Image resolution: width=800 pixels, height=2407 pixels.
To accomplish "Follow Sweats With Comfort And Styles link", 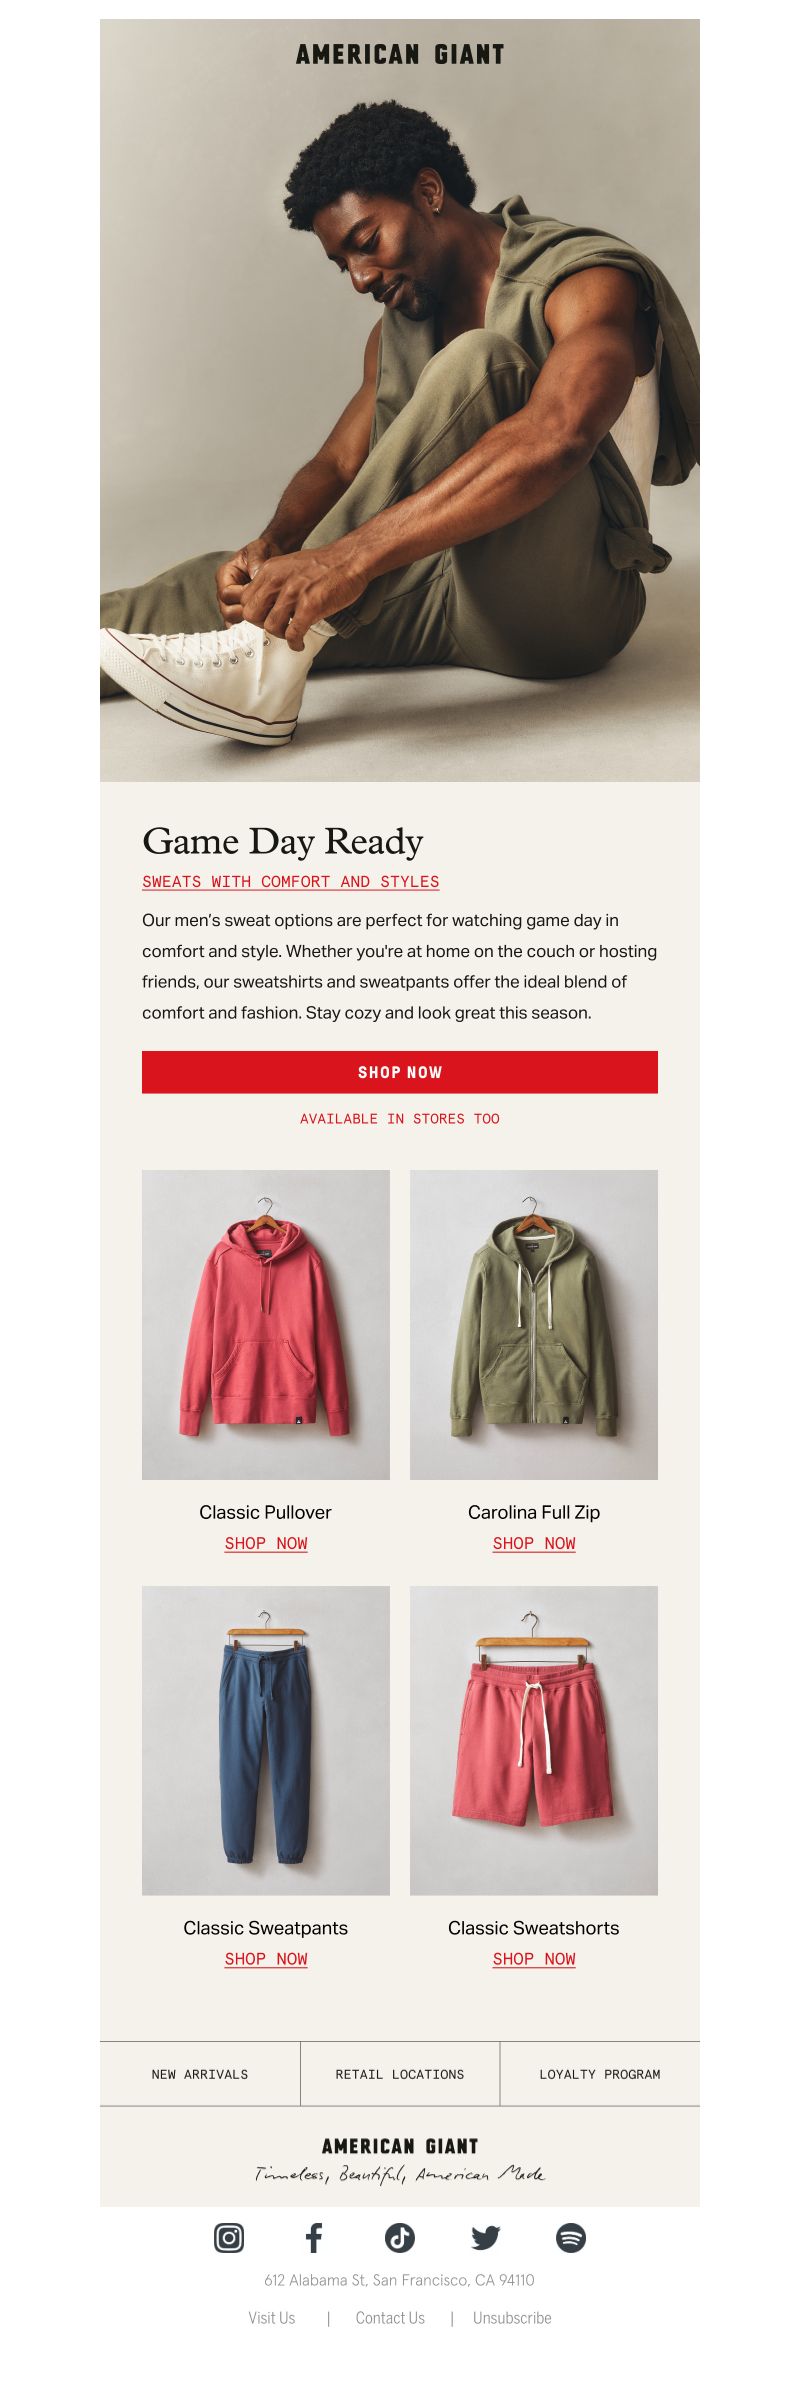I will tap(291, 882).
